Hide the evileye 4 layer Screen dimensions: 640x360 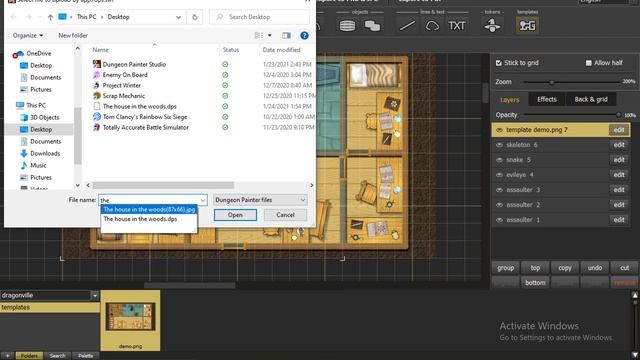499,175
